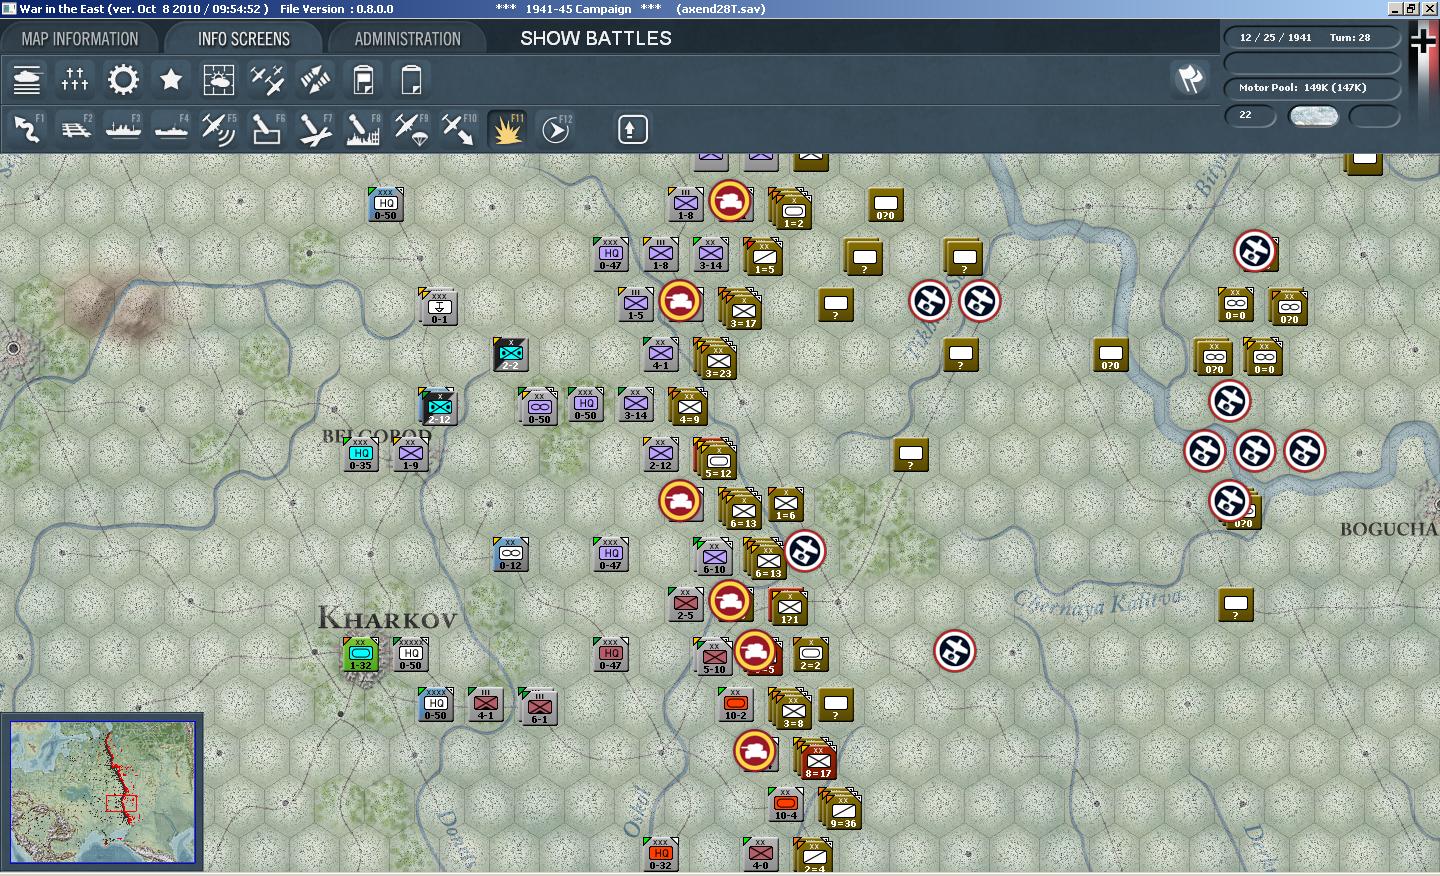The image size is (1440, 876).
Task: Select the Soviet 4=9 stack
Action: [x=689, y=407]
